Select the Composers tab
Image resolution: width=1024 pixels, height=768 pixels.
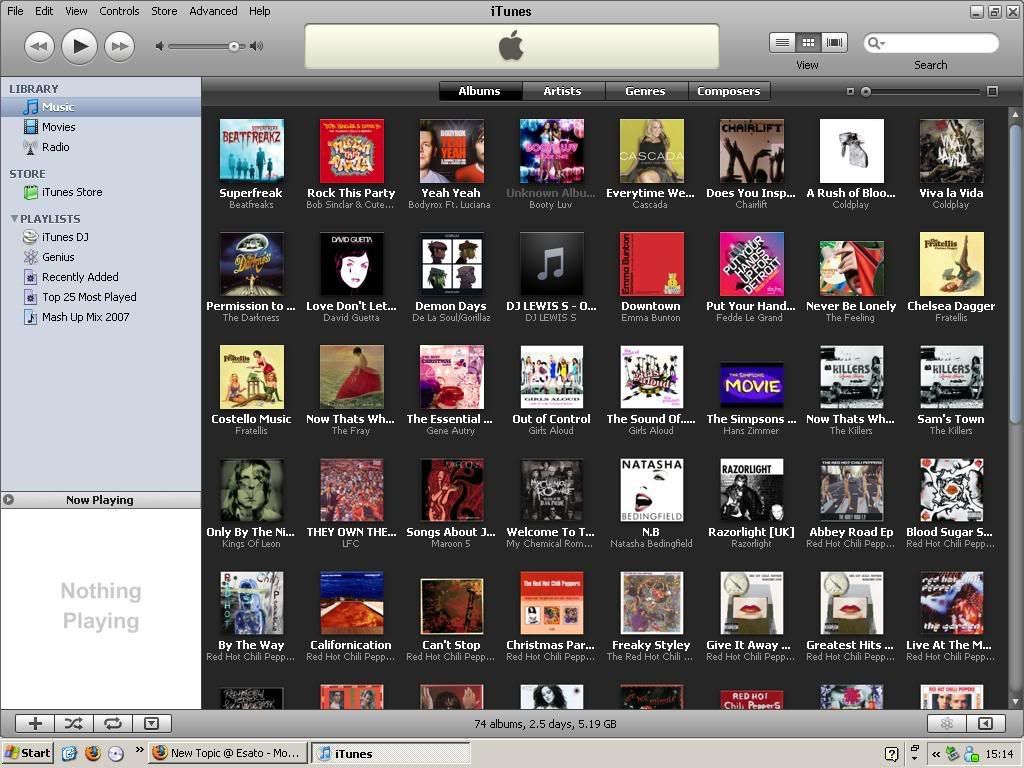coord(729,91)
